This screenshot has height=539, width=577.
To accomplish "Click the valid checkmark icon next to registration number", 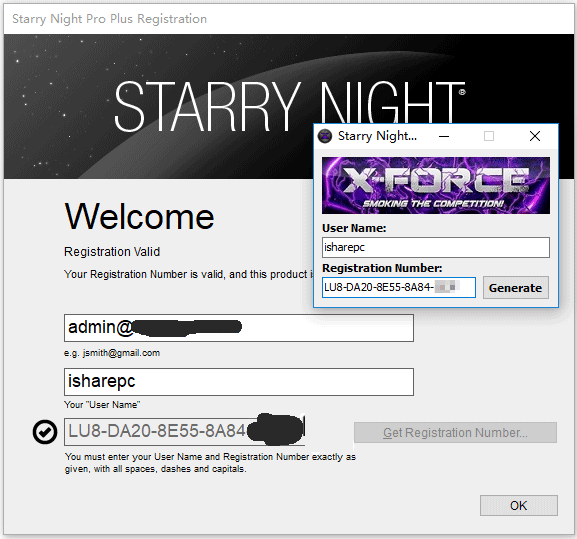I will pyautogui.click(x=45, y=432).
